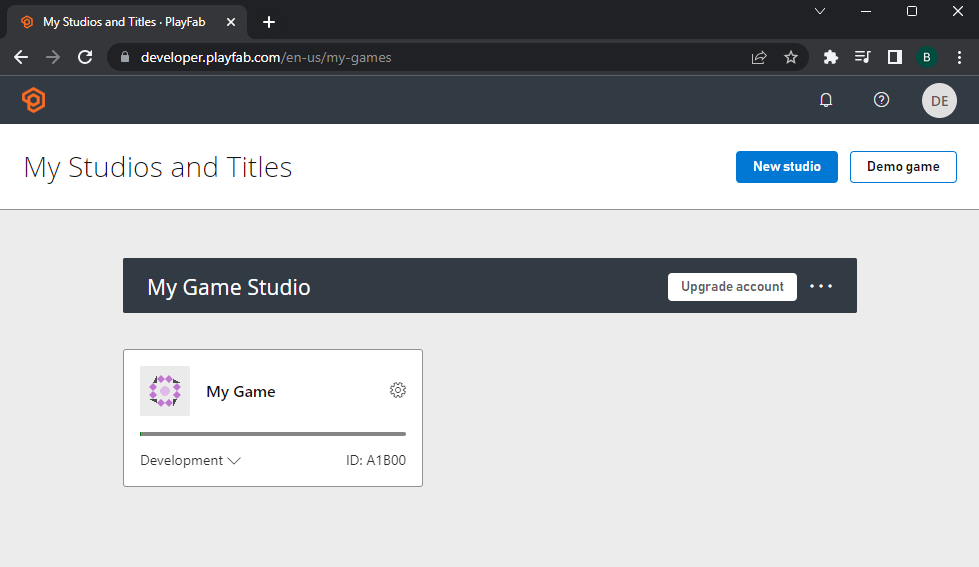Viewport: 979px width, 567px height.
Task: Click the Demo game button
Action: pyautogui.click(x=903, y=167)
